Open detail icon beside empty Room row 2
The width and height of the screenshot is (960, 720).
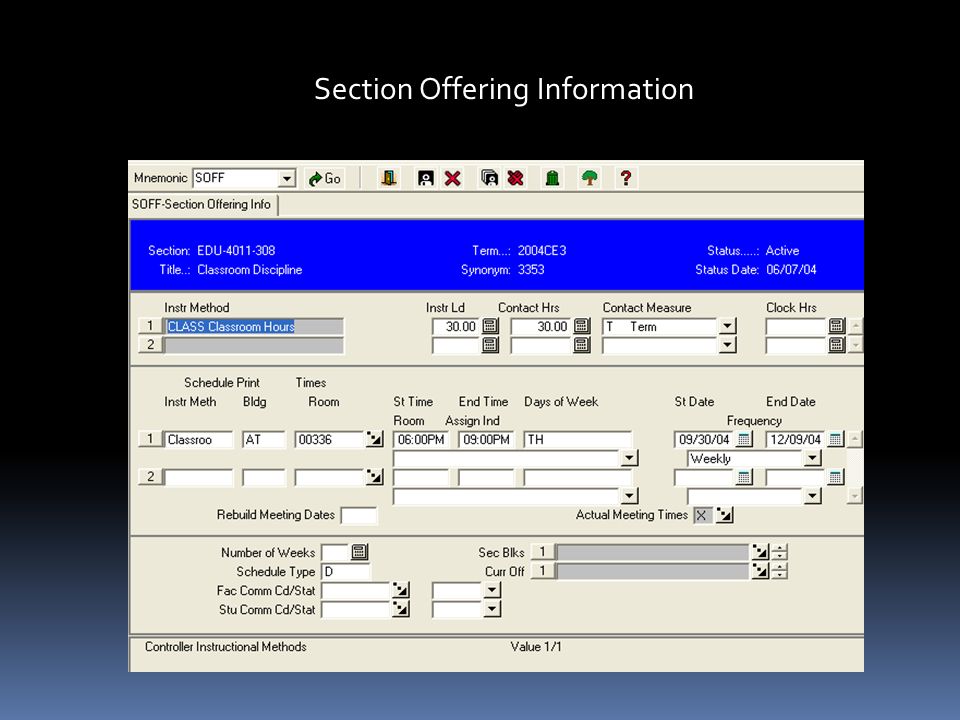coord(374,477)
